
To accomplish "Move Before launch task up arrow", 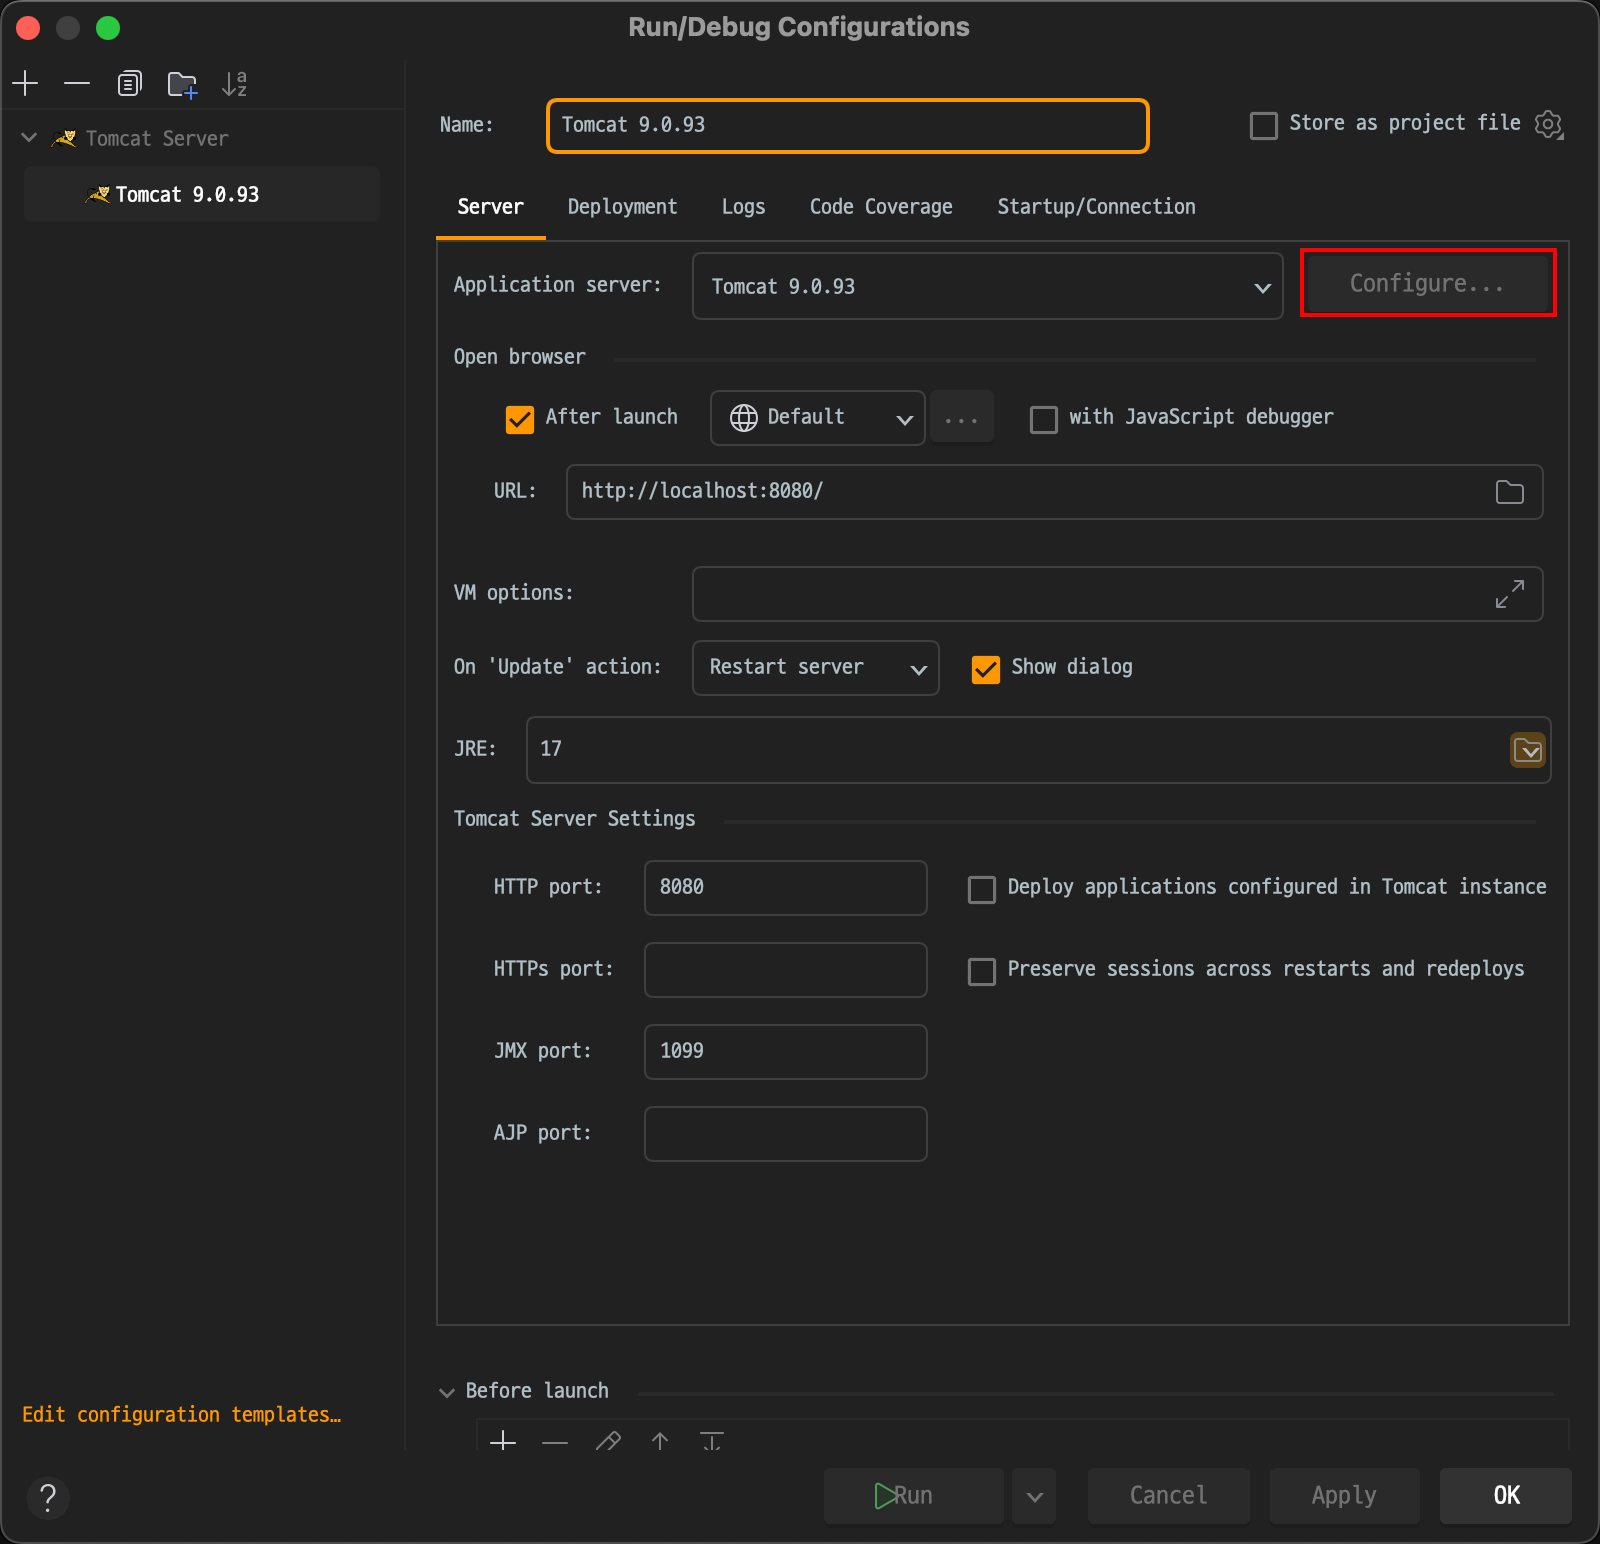I will [x=660, y=1441].
